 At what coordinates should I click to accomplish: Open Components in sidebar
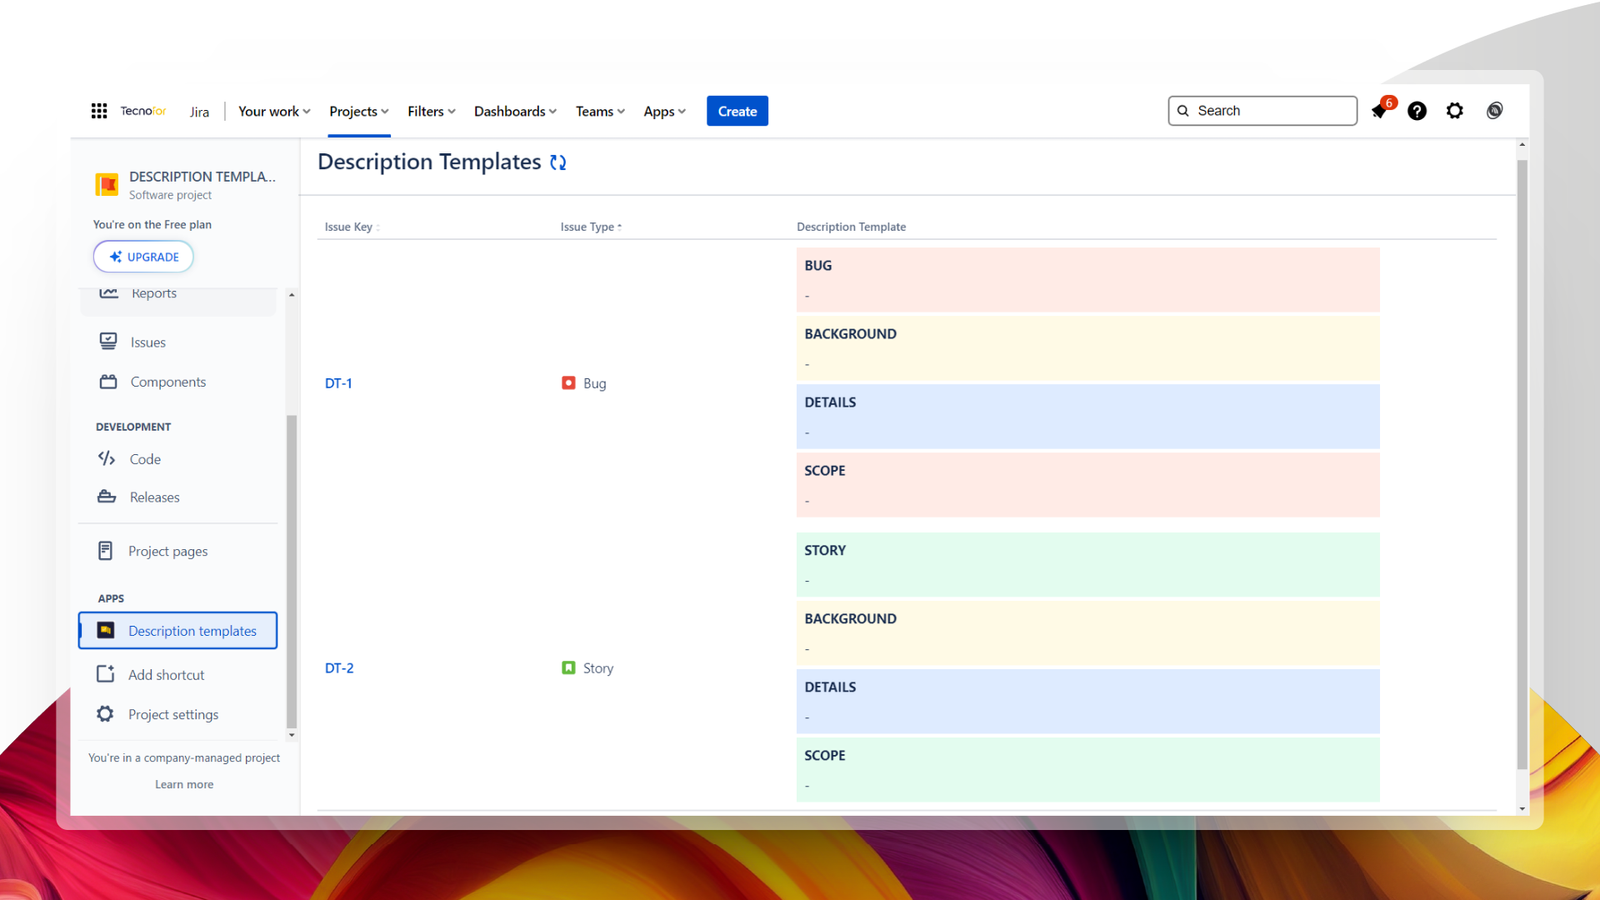[x=168, y=382]
